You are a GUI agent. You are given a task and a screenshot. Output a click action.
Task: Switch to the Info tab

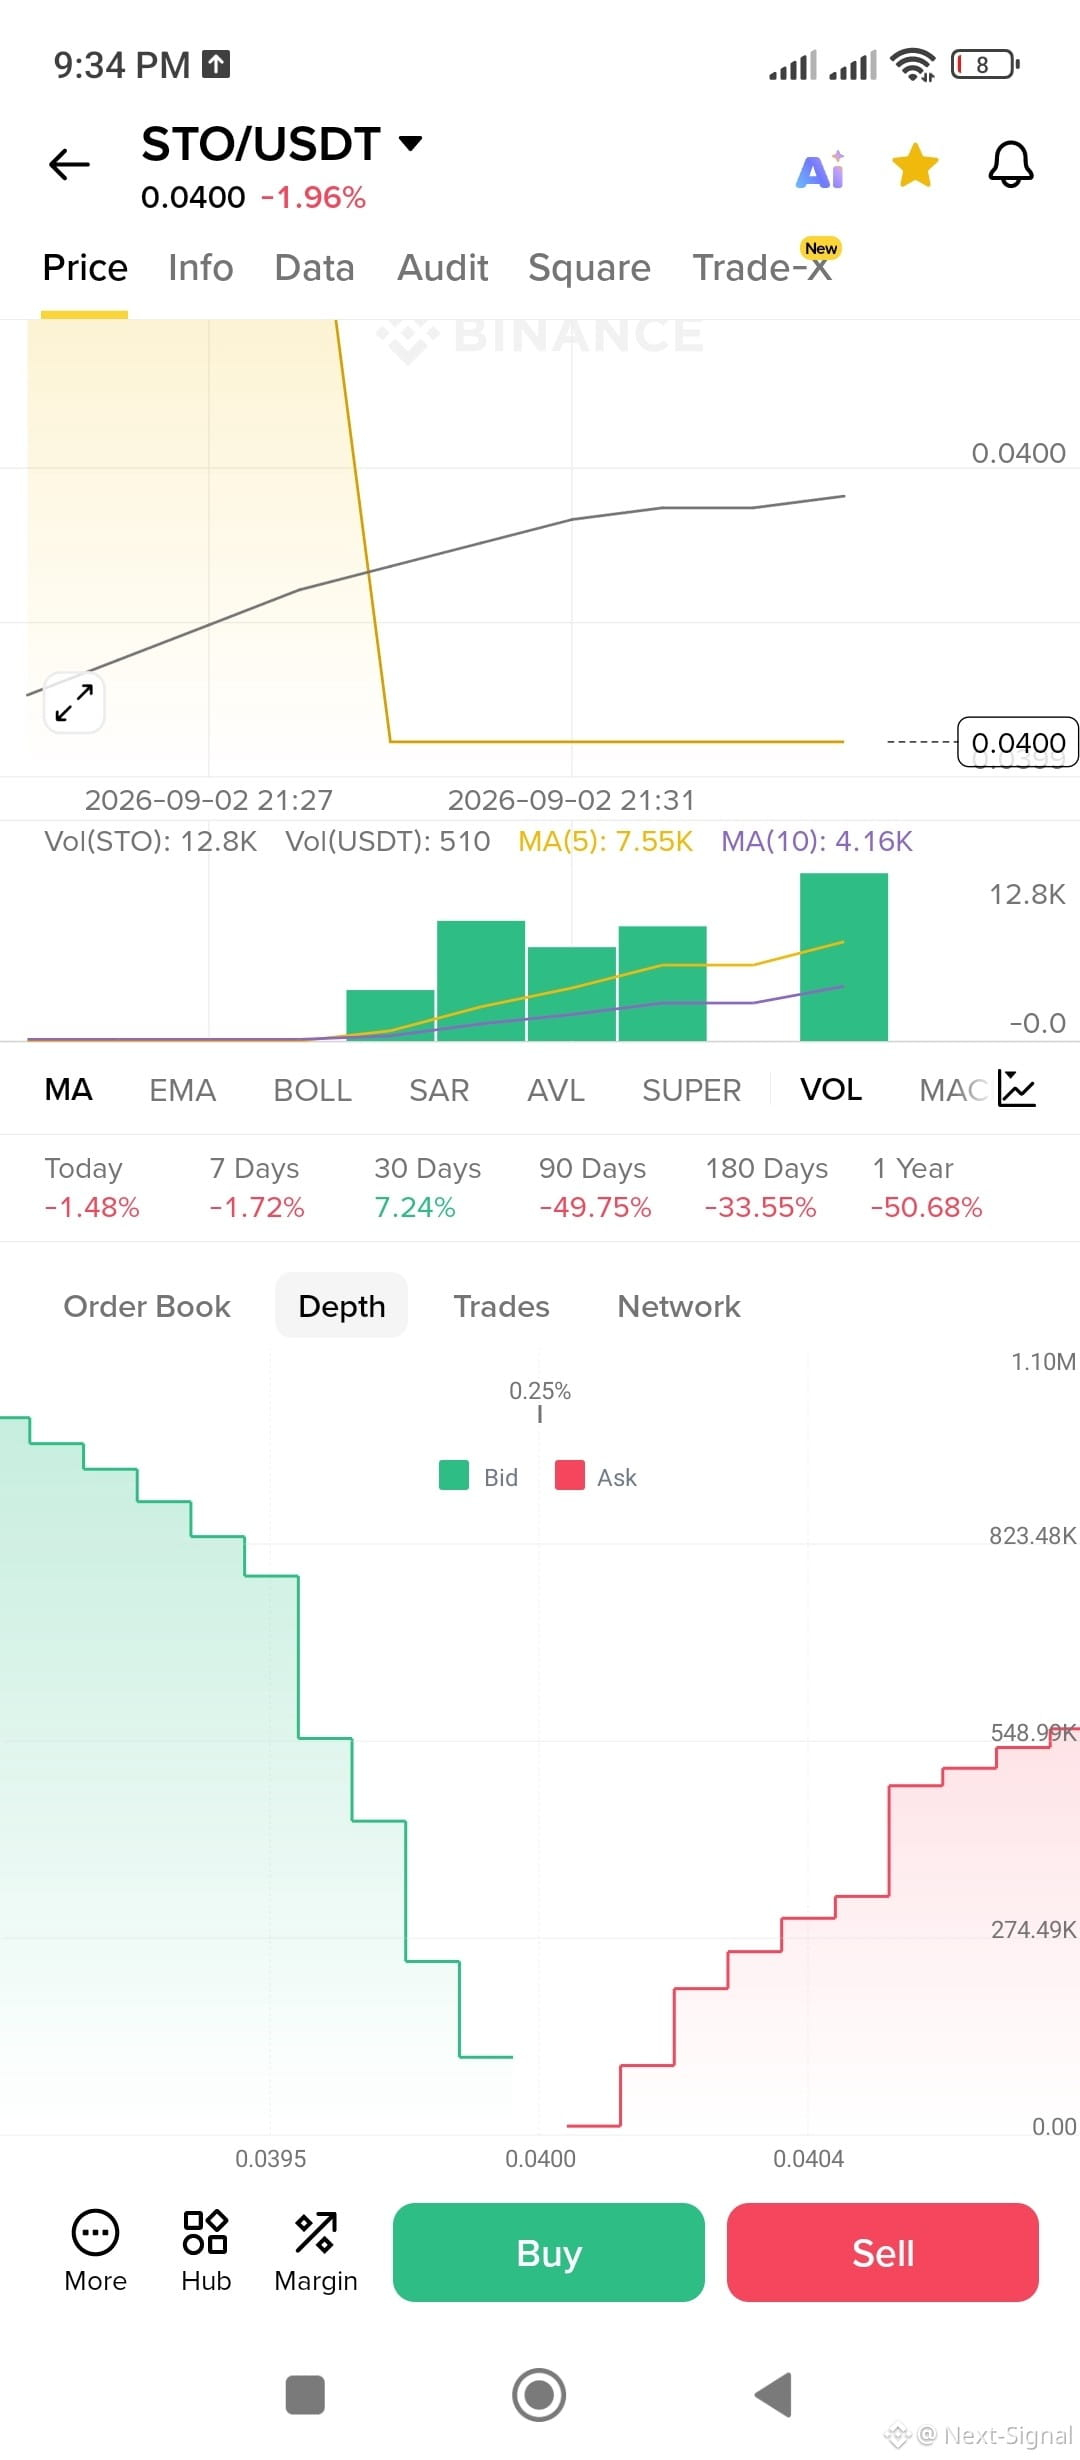click(x=201, y=268)
